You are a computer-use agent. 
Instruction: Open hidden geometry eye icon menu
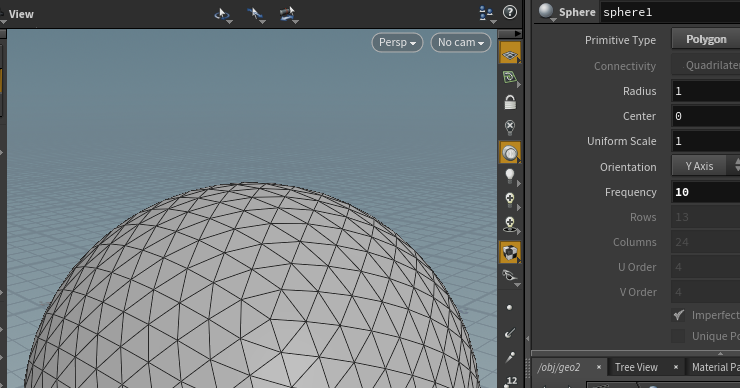coord(510,276)
